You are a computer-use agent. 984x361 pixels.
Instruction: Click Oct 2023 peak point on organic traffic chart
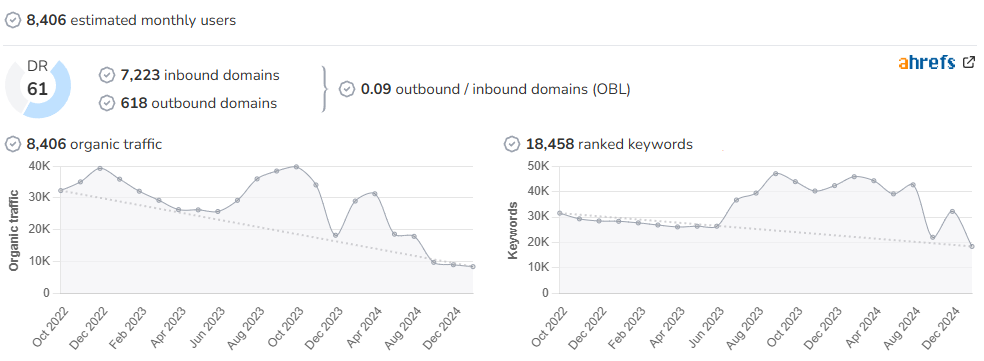tap(296, 166)
